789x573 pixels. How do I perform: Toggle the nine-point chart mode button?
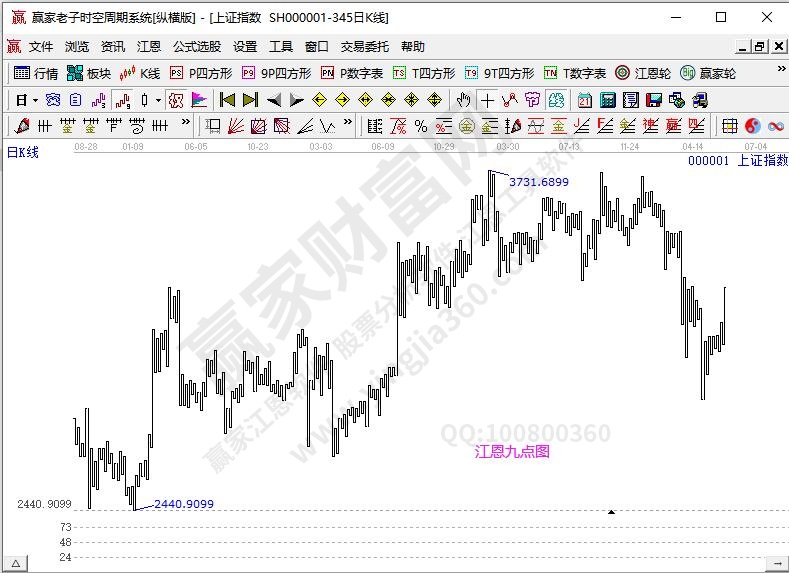coord(122,100)
